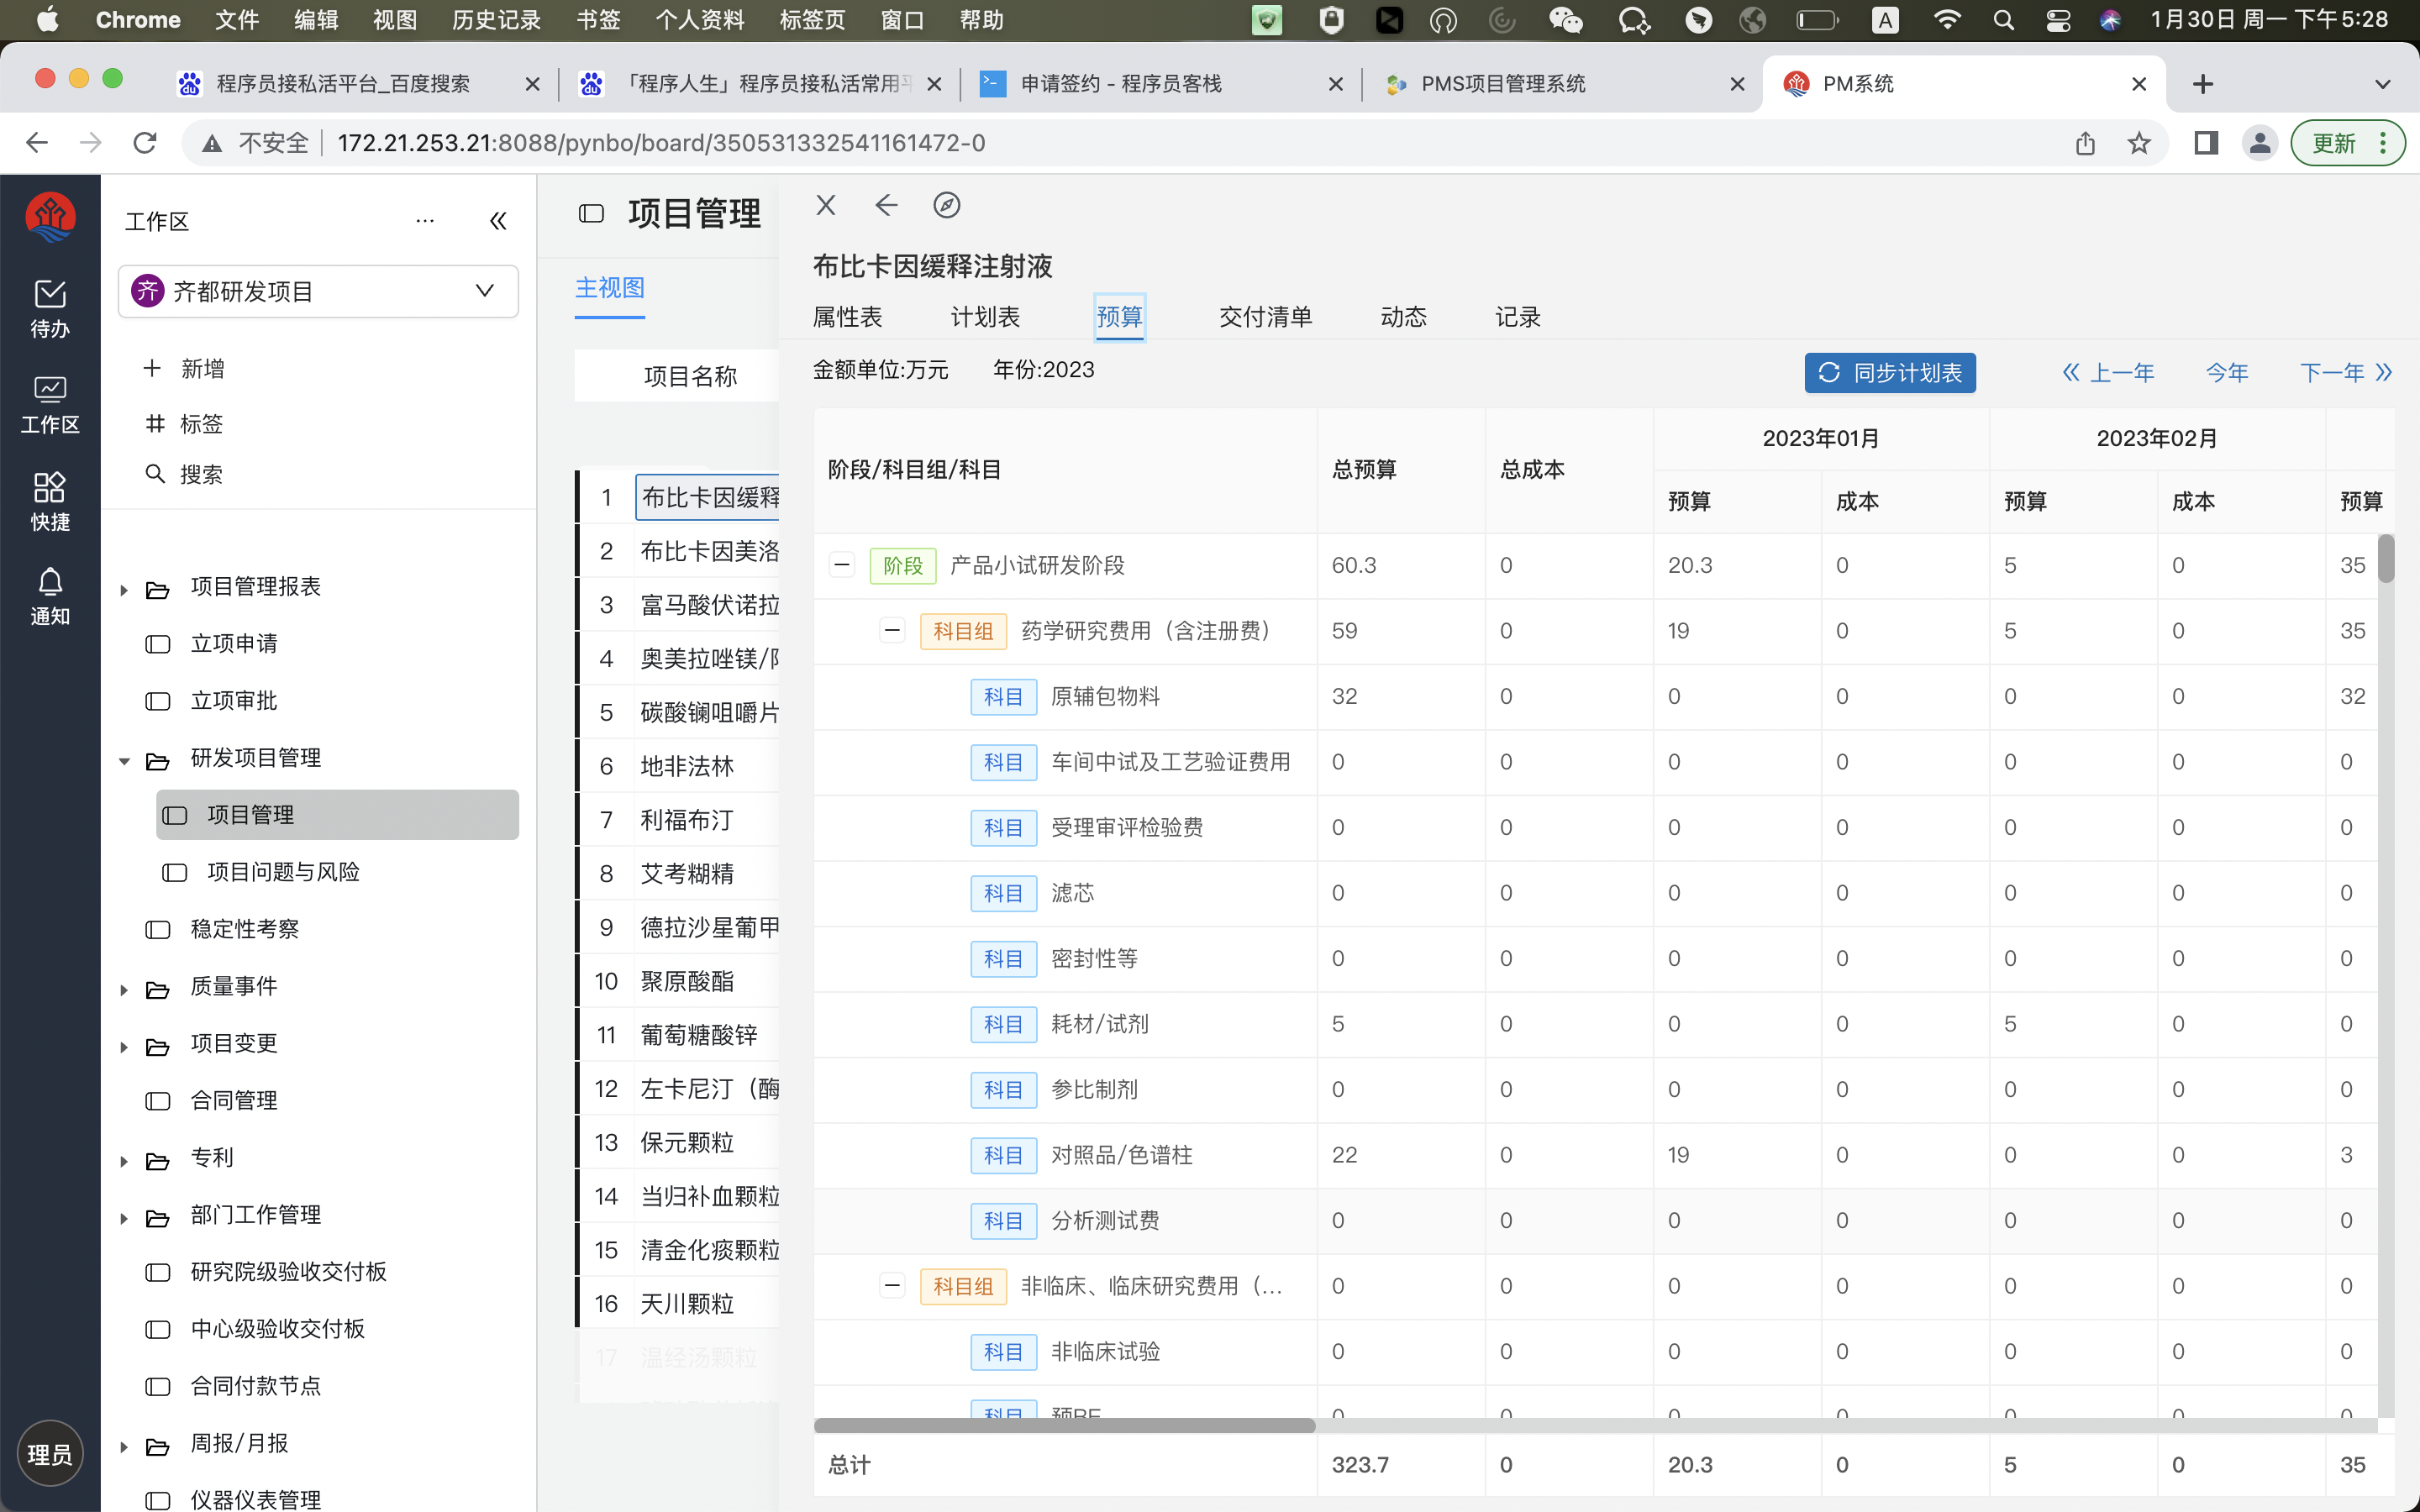
Task: Open the 齐都研发项目 workspace dropdown
Action: coord(318,291)
